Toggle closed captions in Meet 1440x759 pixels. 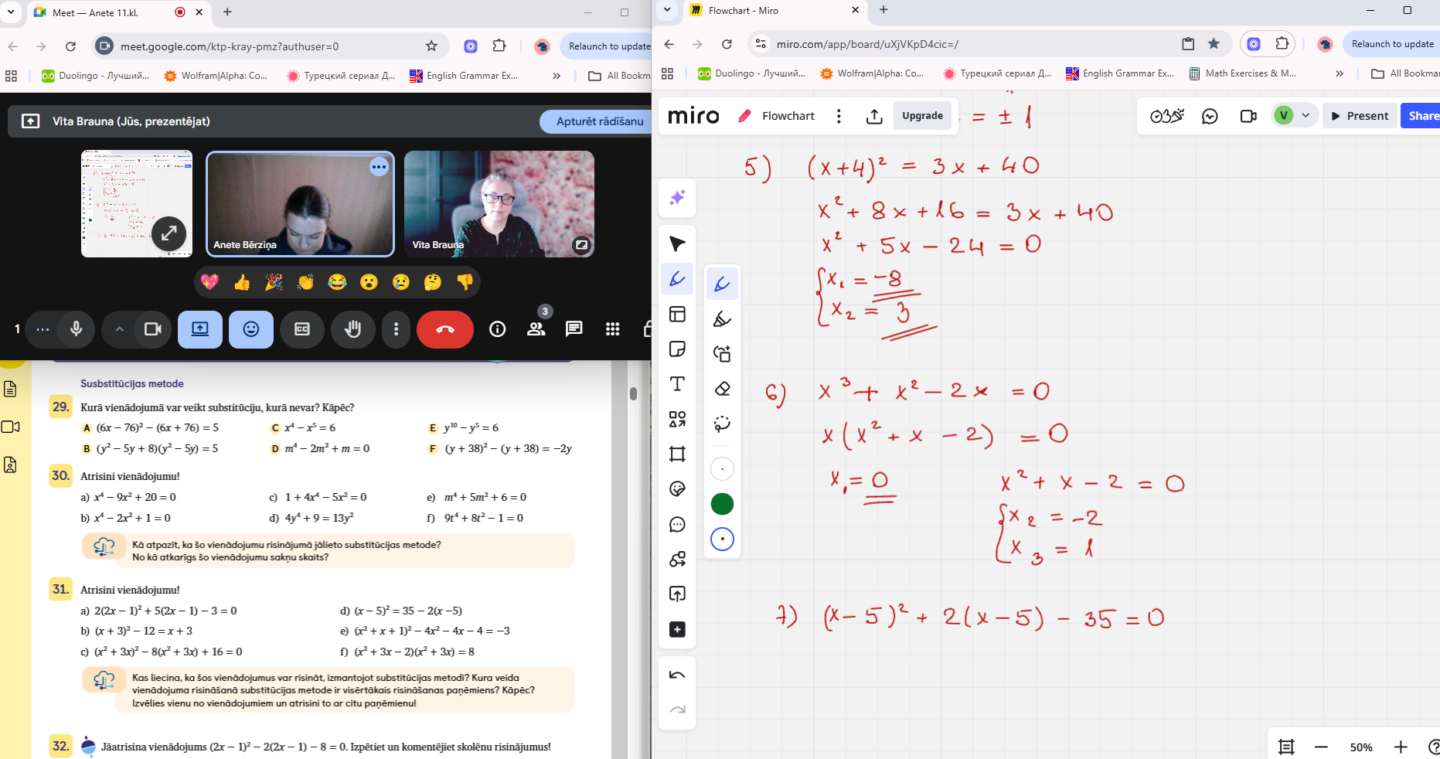click(301, 329)
